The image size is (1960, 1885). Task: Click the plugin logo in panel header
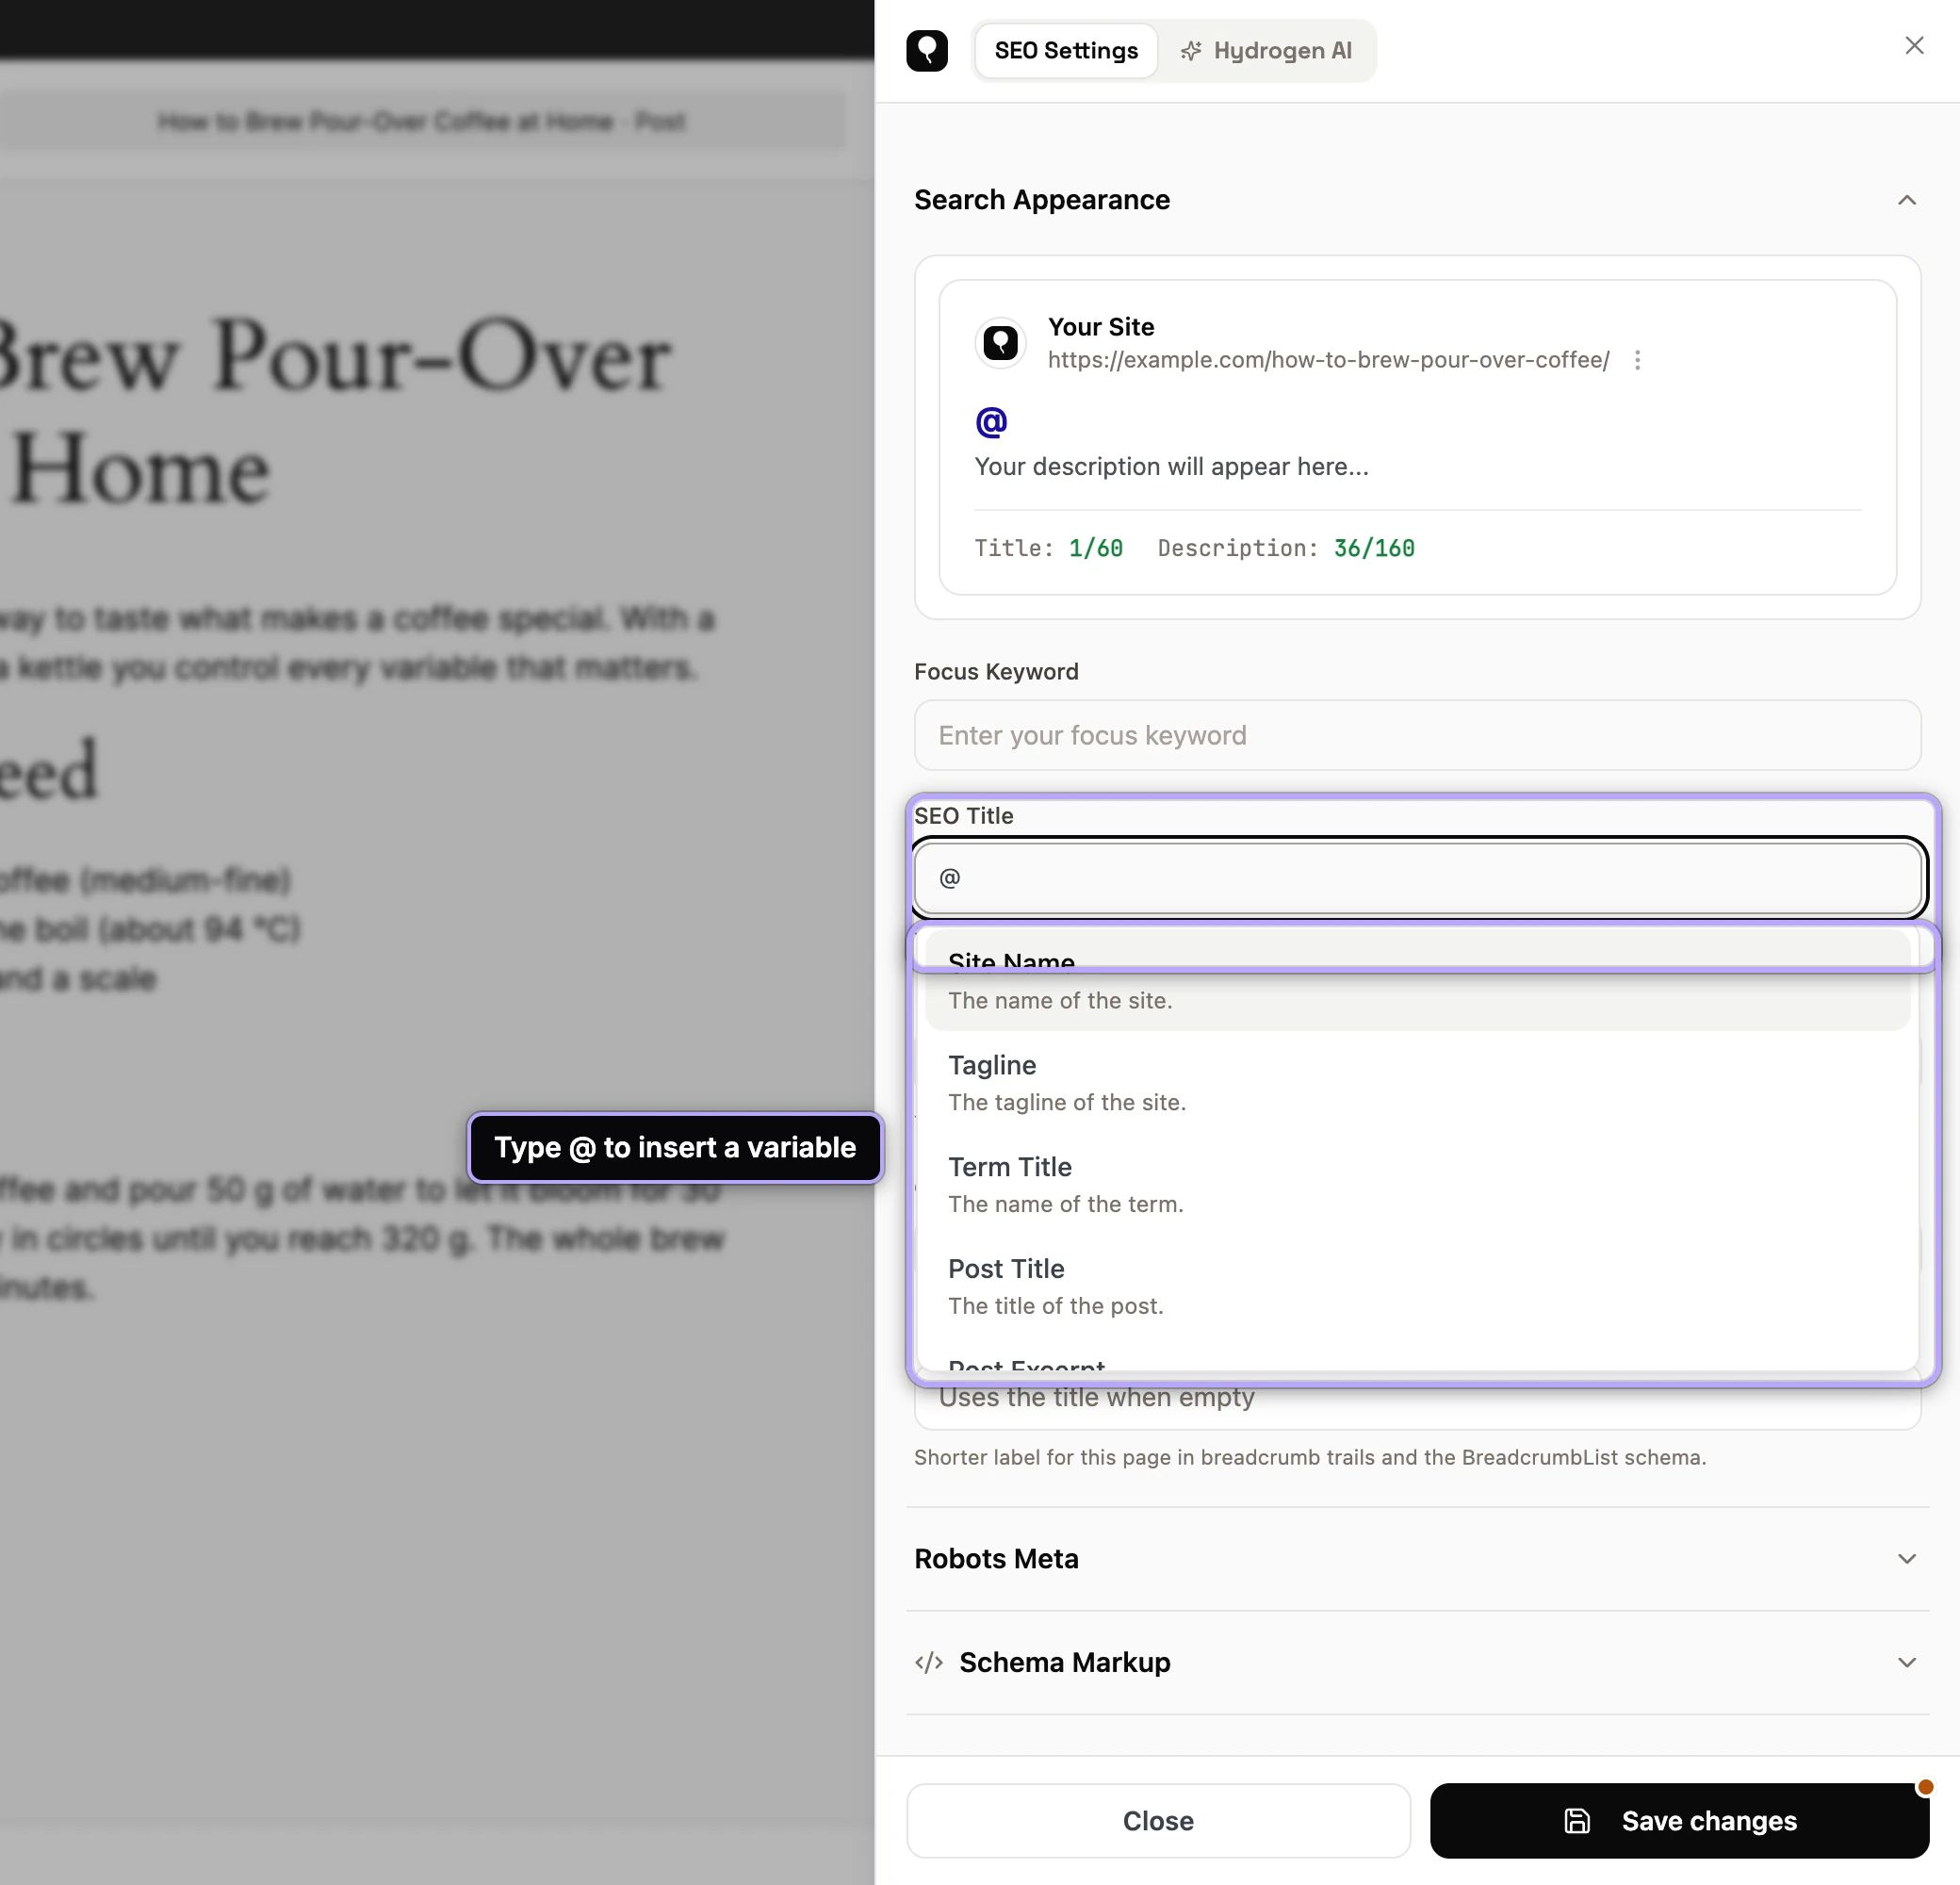926,51
